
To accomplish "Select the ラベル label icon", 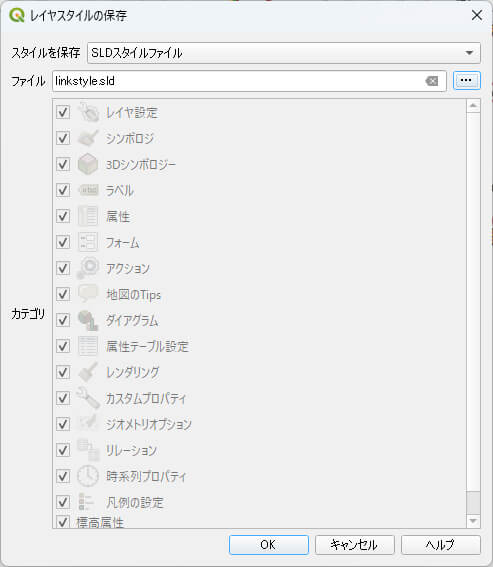I will tap(88, 190).
